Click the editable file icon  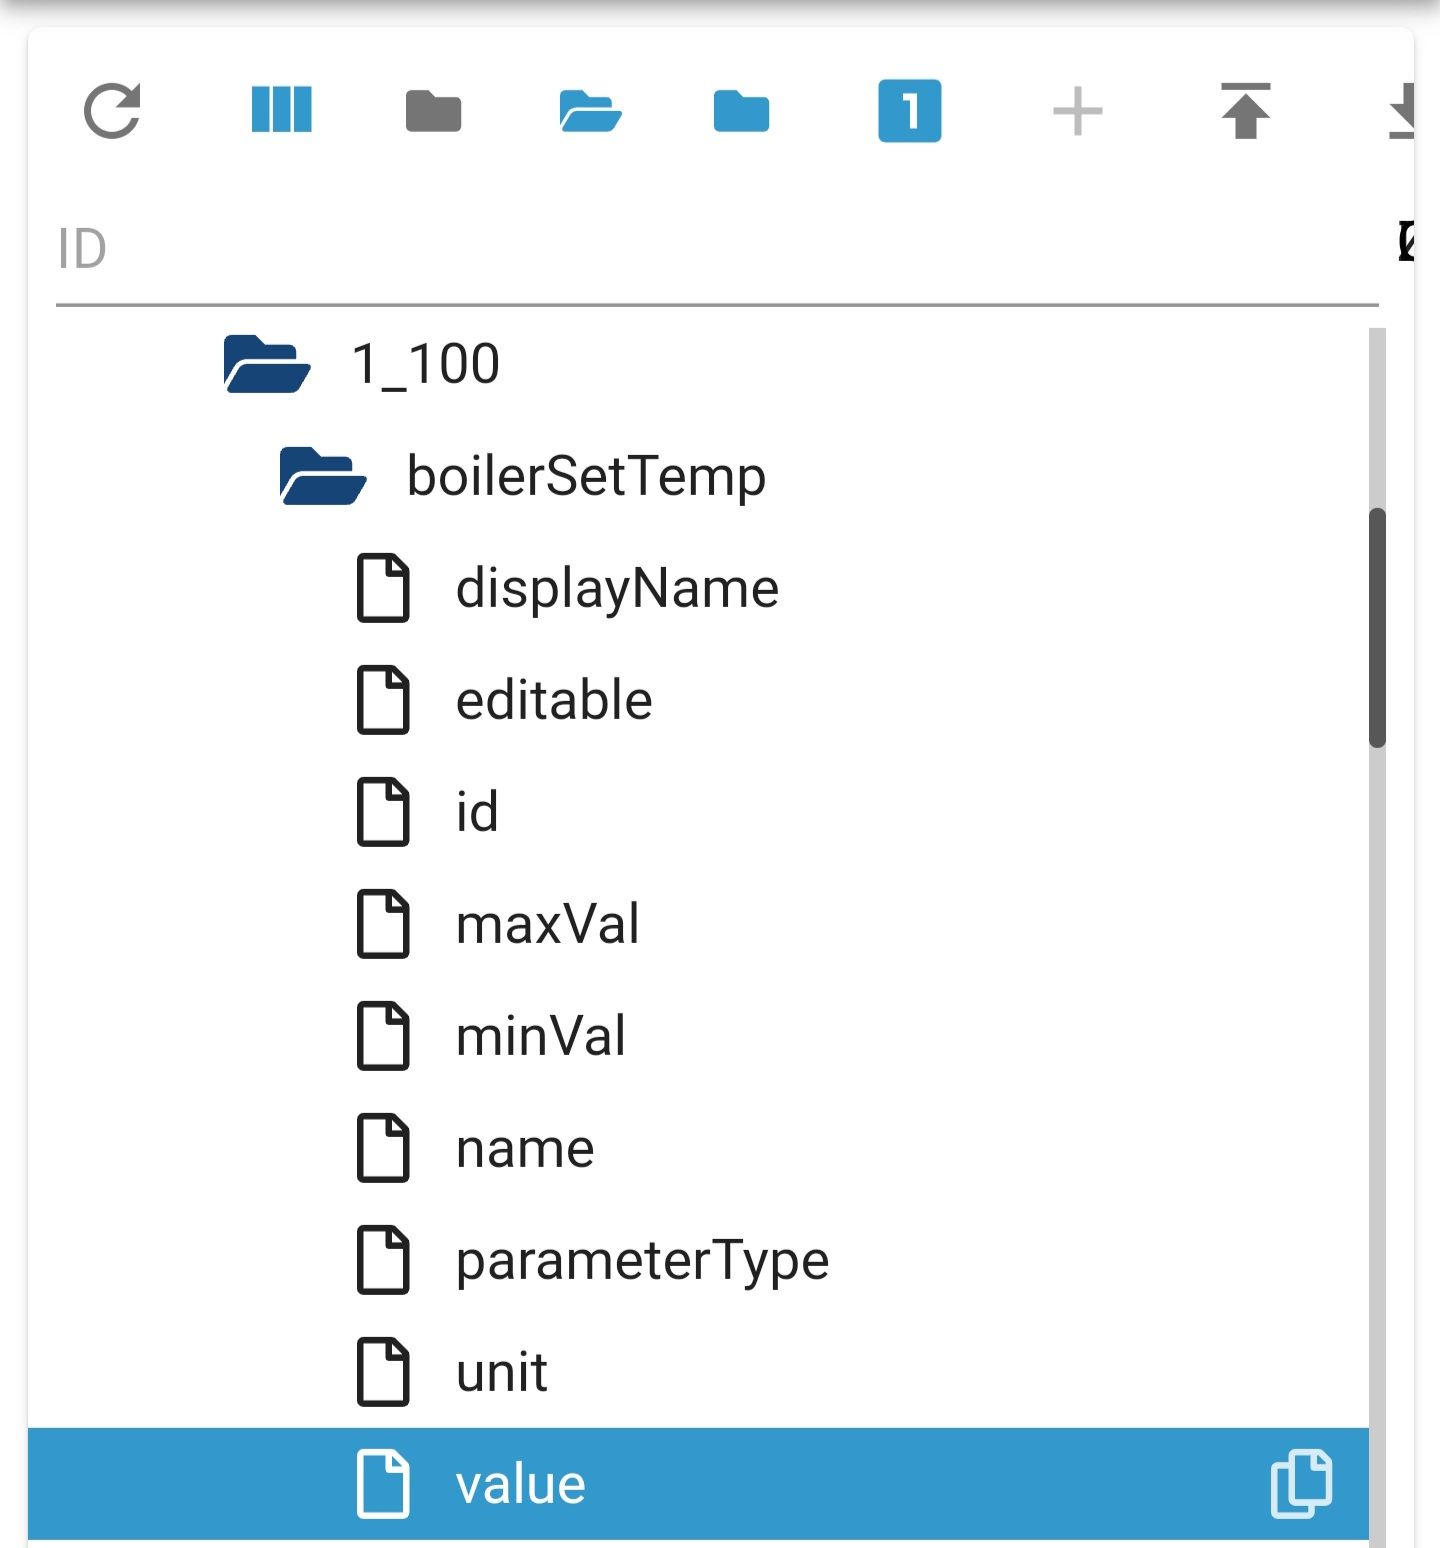(383, 700)
